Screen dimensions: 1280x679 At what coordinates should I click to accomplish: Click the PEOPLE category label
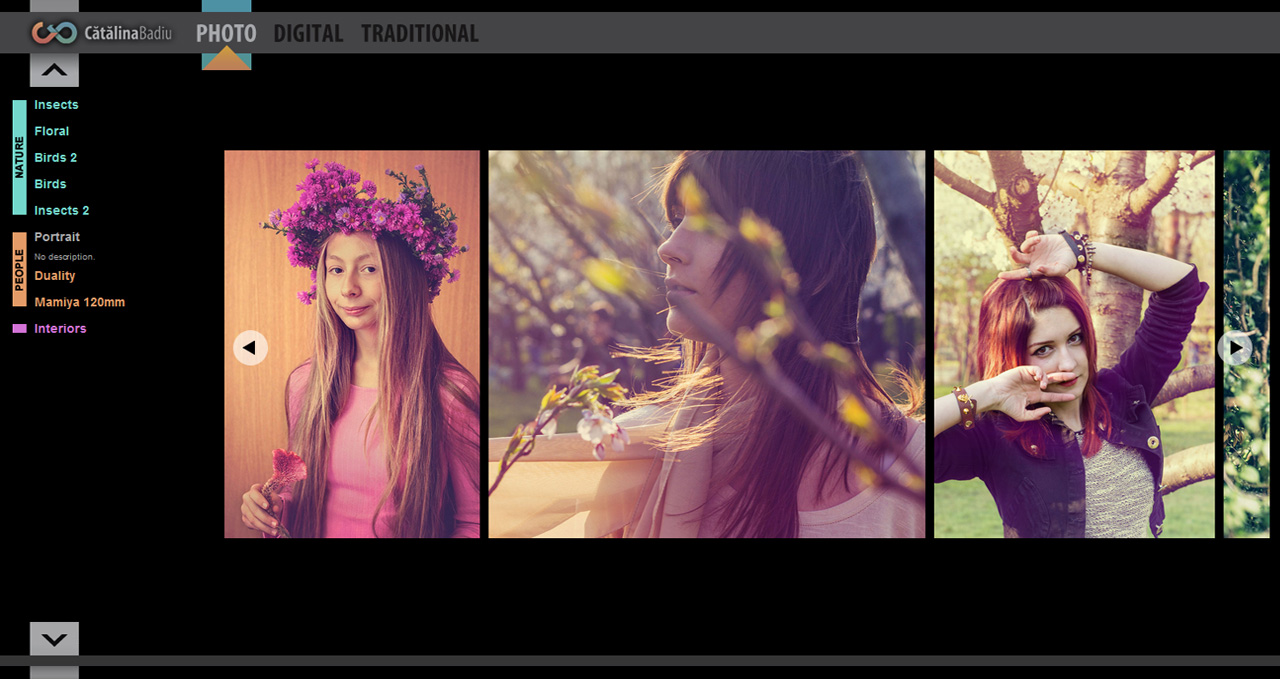coord(19,269)
